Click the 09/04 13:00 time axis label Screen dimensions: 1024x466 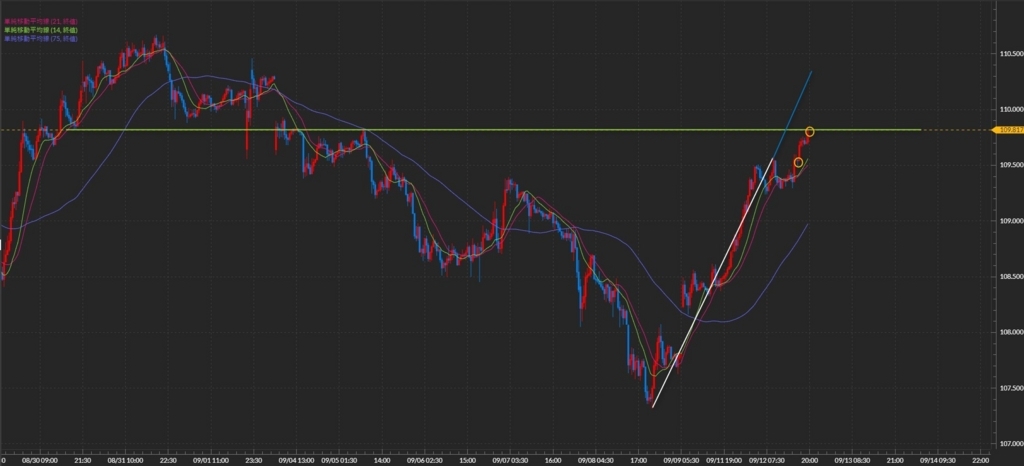click(297, 460)
